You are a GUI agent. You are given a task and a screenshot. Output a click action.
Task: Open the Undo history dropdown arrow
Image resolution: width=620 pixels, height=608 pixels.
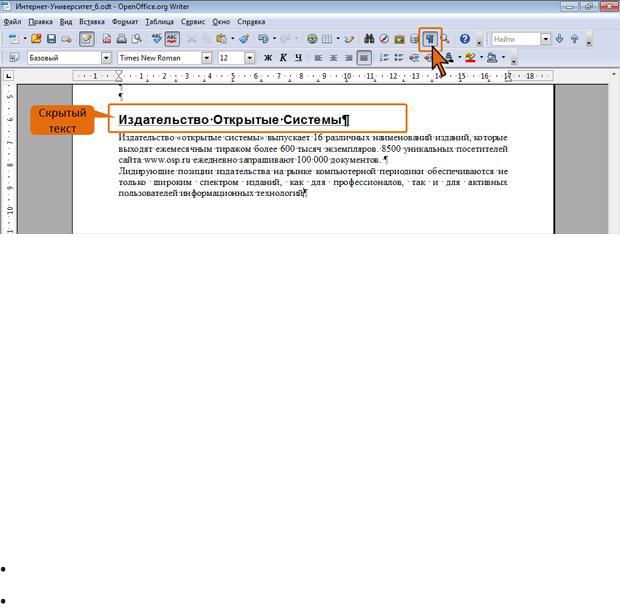tap(274, 39)
